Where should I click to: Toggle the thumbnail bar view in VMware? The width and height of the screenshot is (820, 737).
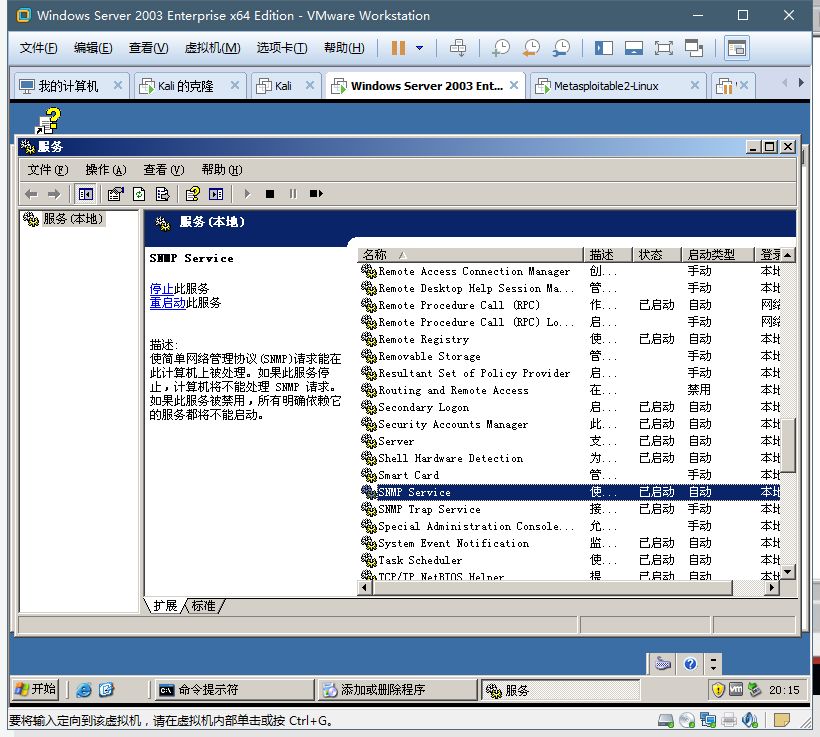[633, 48]
